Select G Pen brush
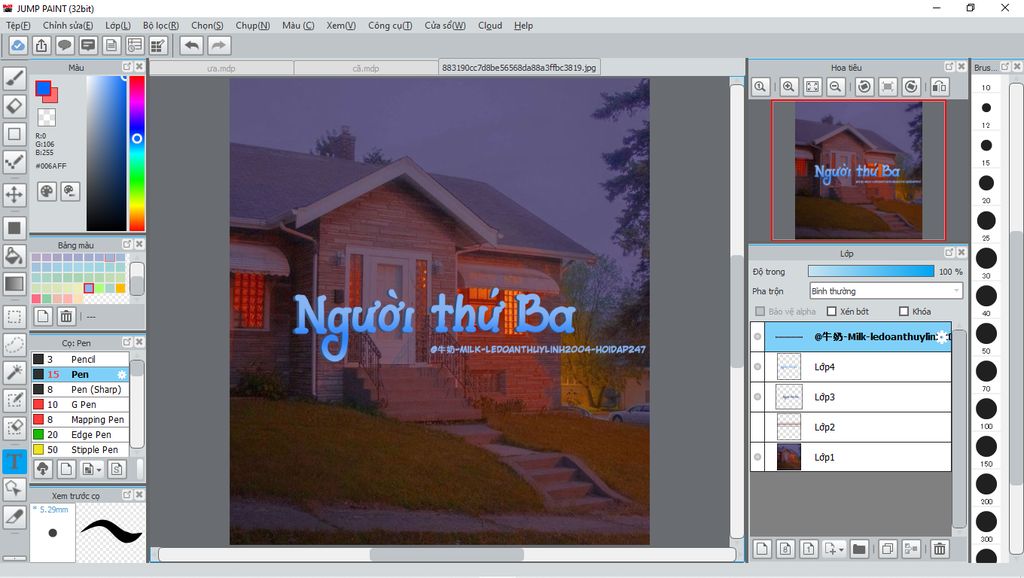 pos(80,404)
